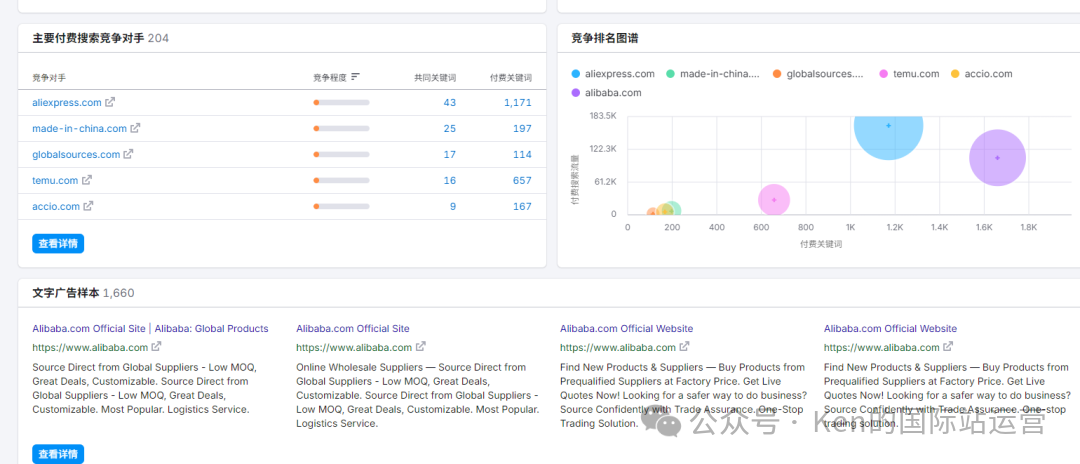Screen dimensions: 1080x464
Task: Toggle temu.com legend item in chart
Action: click(x=909, y=74)
